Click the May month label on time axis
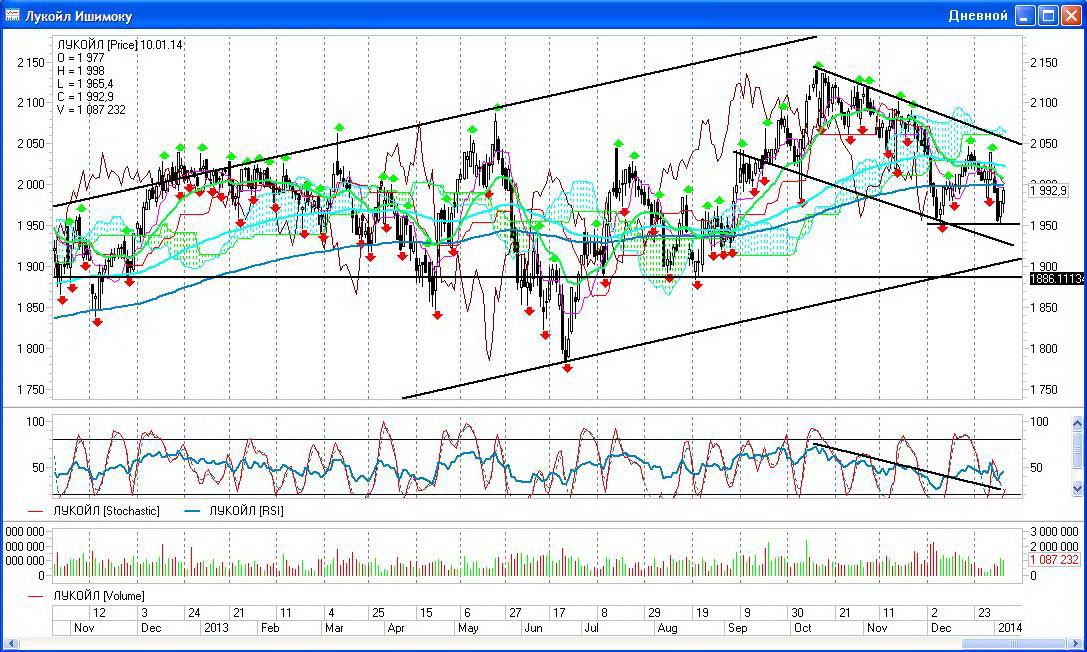This screenshot has height=652, width=1087. [x=468, y=628]
